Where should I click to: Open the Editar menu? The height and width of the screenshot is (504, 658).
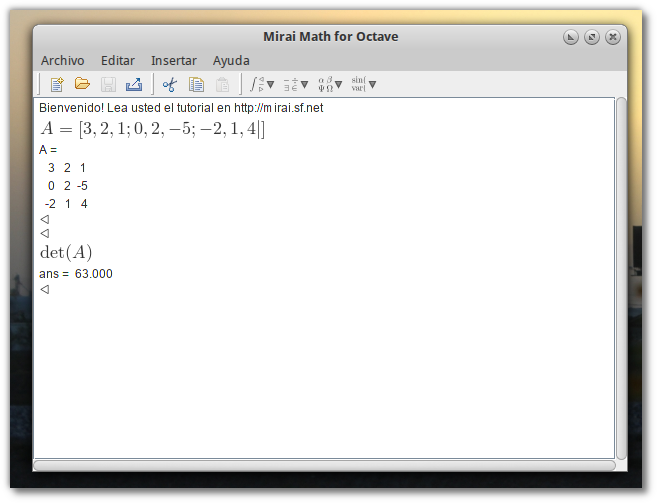[118, 61]
